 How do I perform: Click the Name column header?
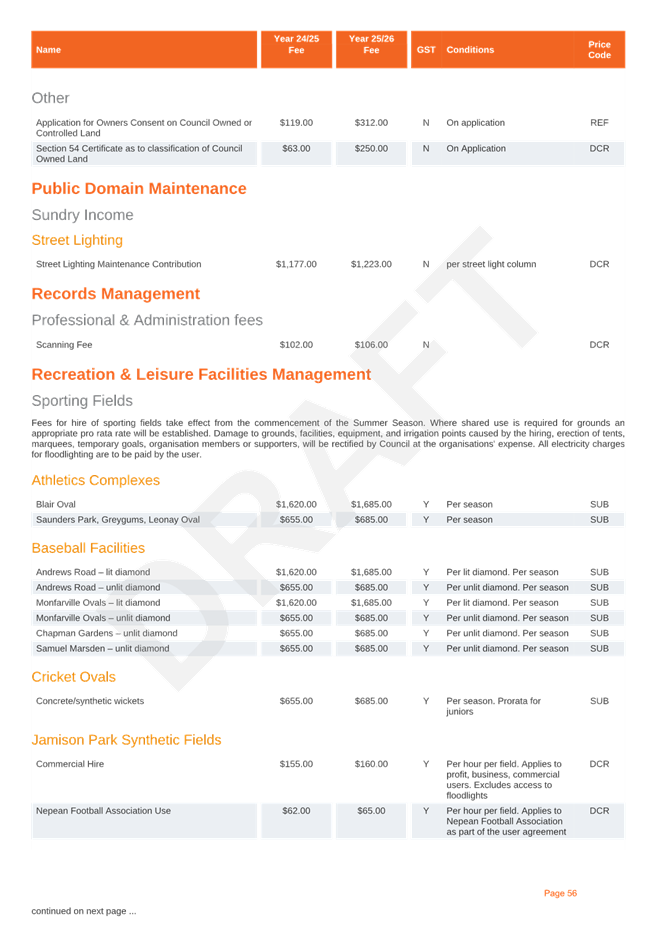click(48, 50)
